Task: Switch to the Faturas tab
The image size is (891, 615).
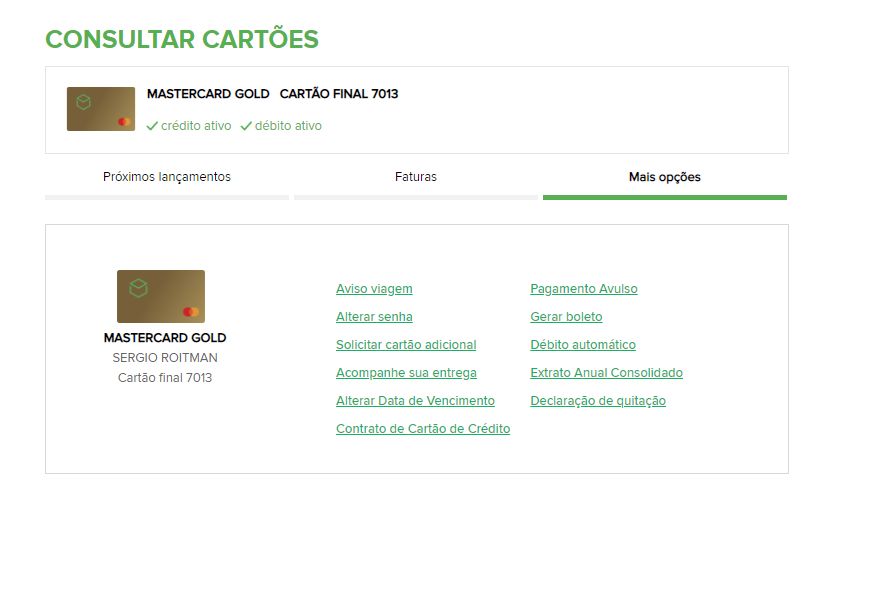Action: point(415,177)
